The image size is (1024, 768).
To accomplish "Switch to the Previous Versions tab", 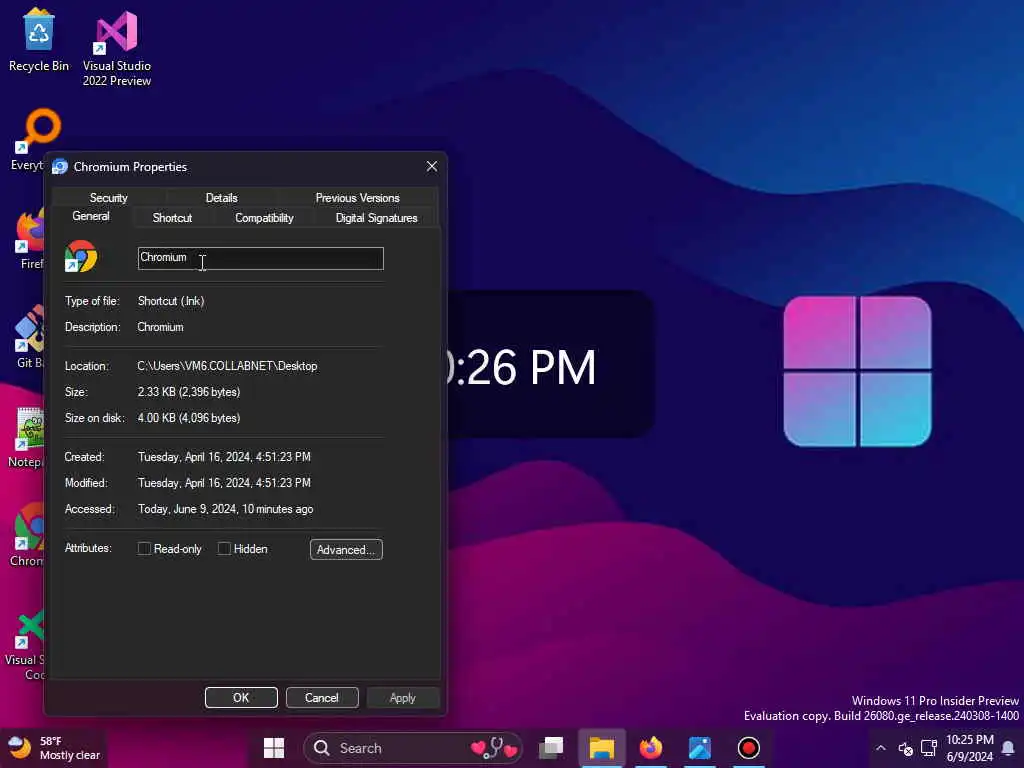I will point(357,198).
